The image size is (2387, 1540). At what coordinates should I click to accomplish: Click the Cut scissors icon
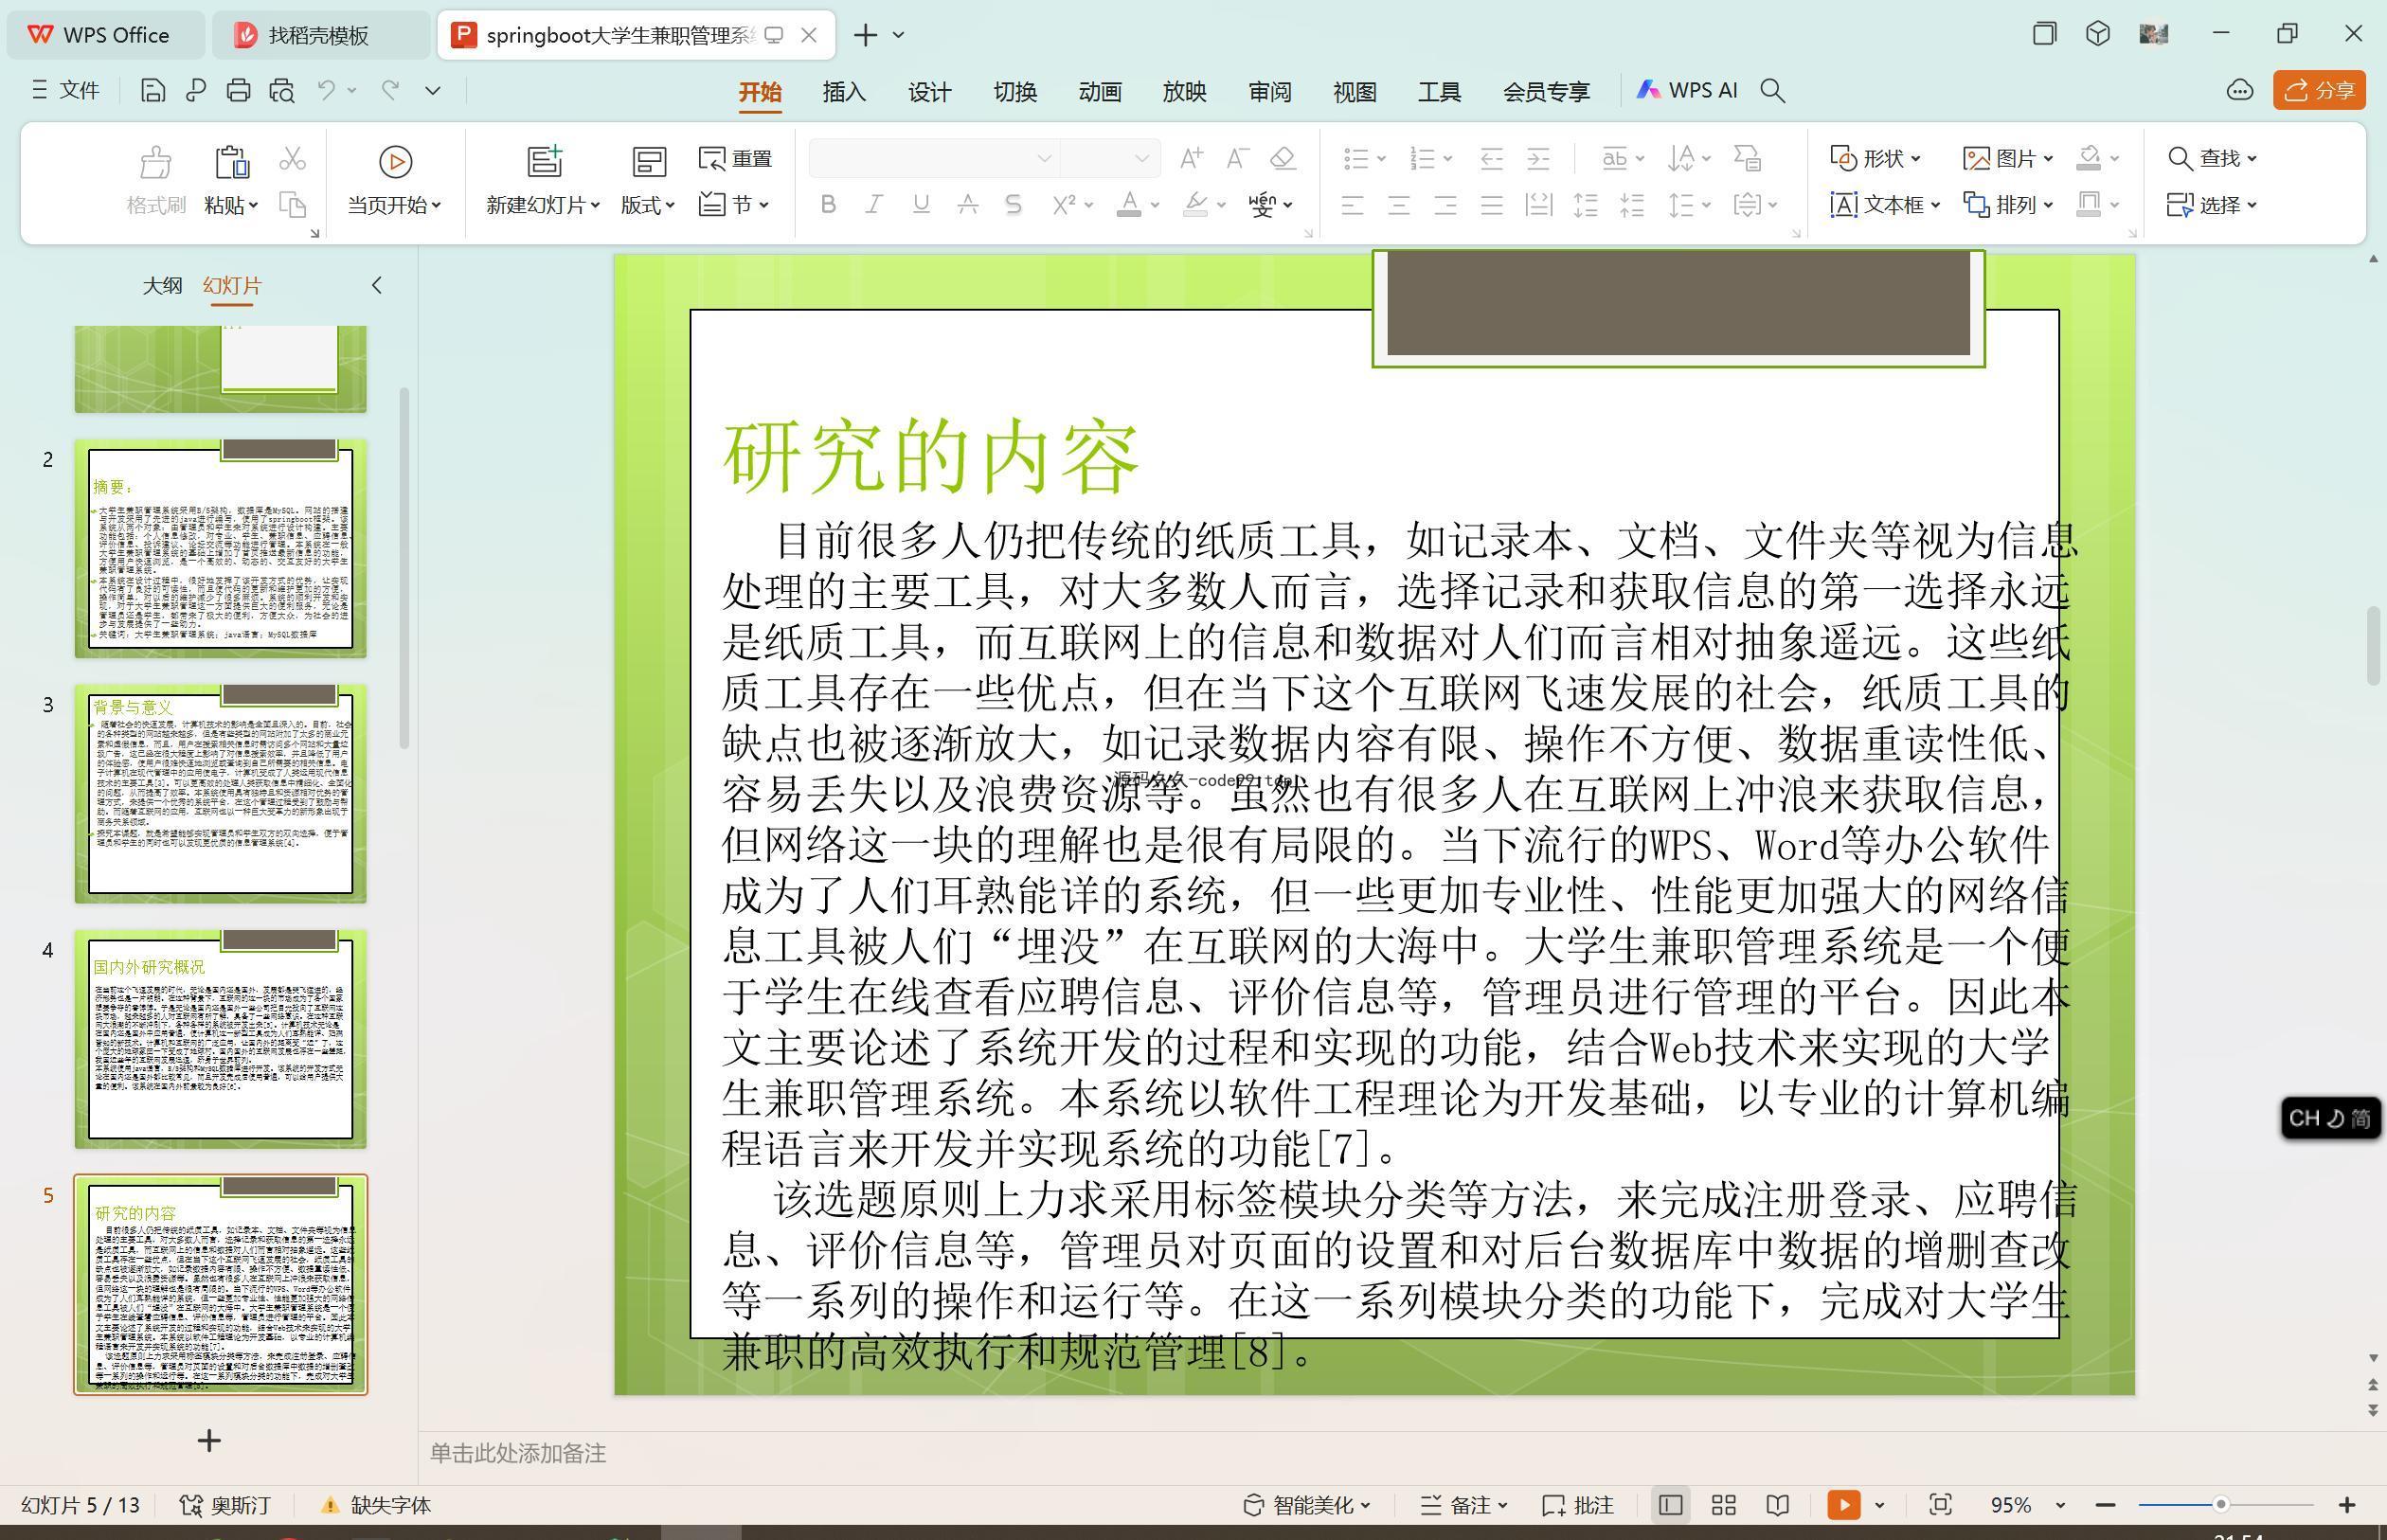292,159
